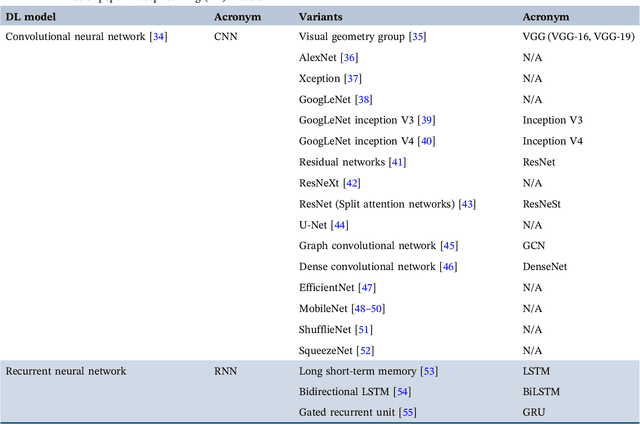The height and width of the screenshot is (425, 640).
Task: Follow Residual networks citation 41
Action: pyautogui.click(x=399, y=162)
